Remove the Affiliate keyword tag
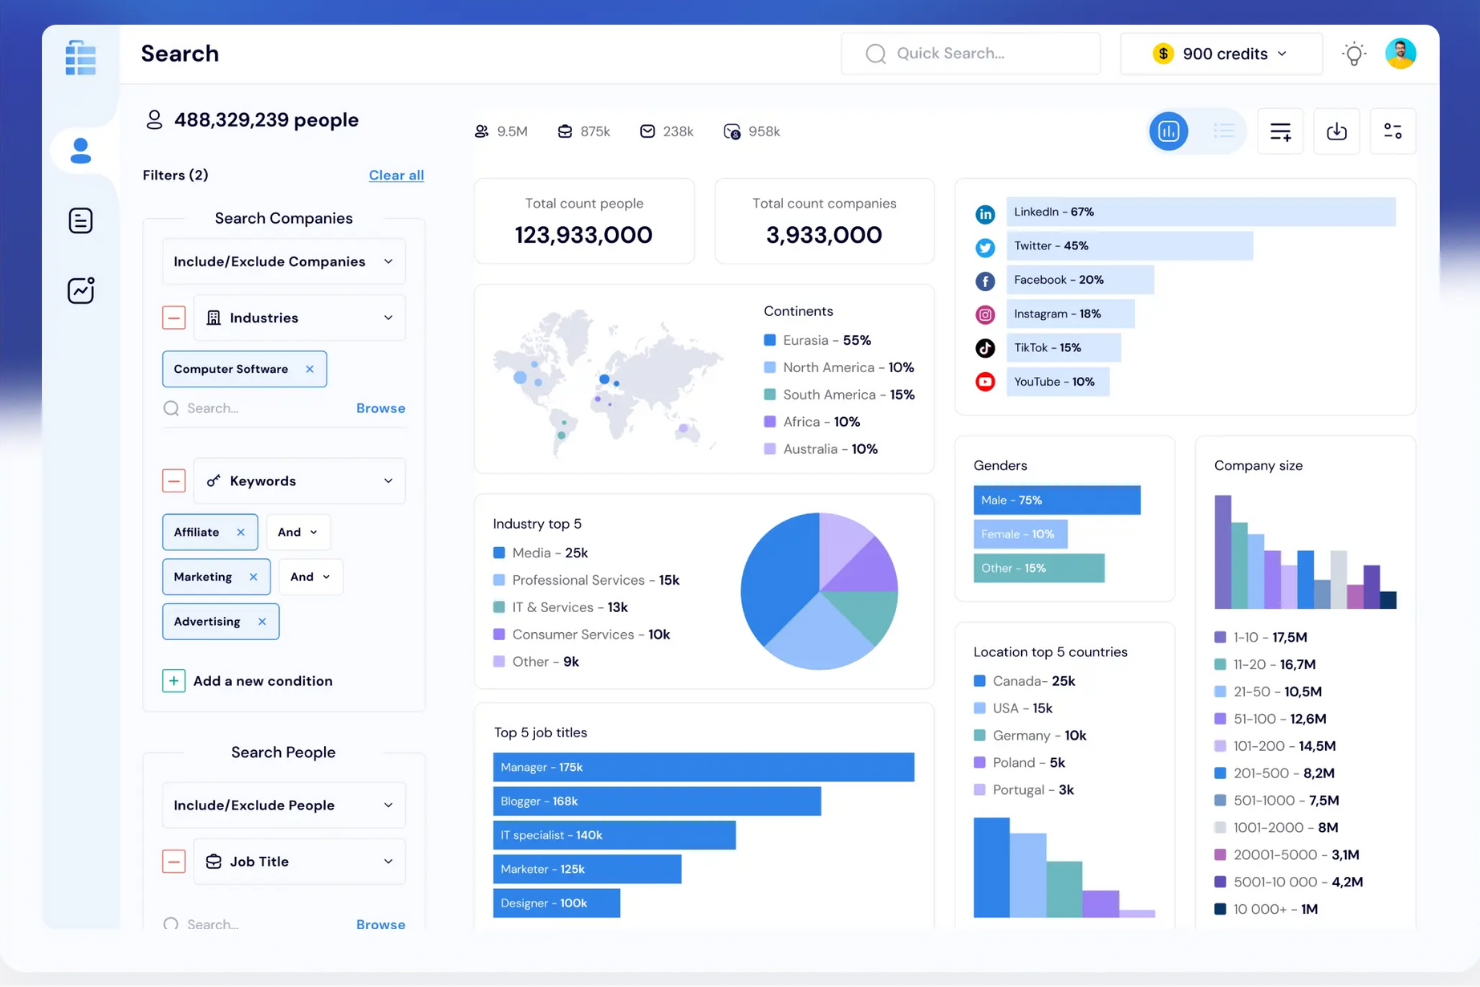Screen dimensions: 1480x987 click(x=241, y=532)
